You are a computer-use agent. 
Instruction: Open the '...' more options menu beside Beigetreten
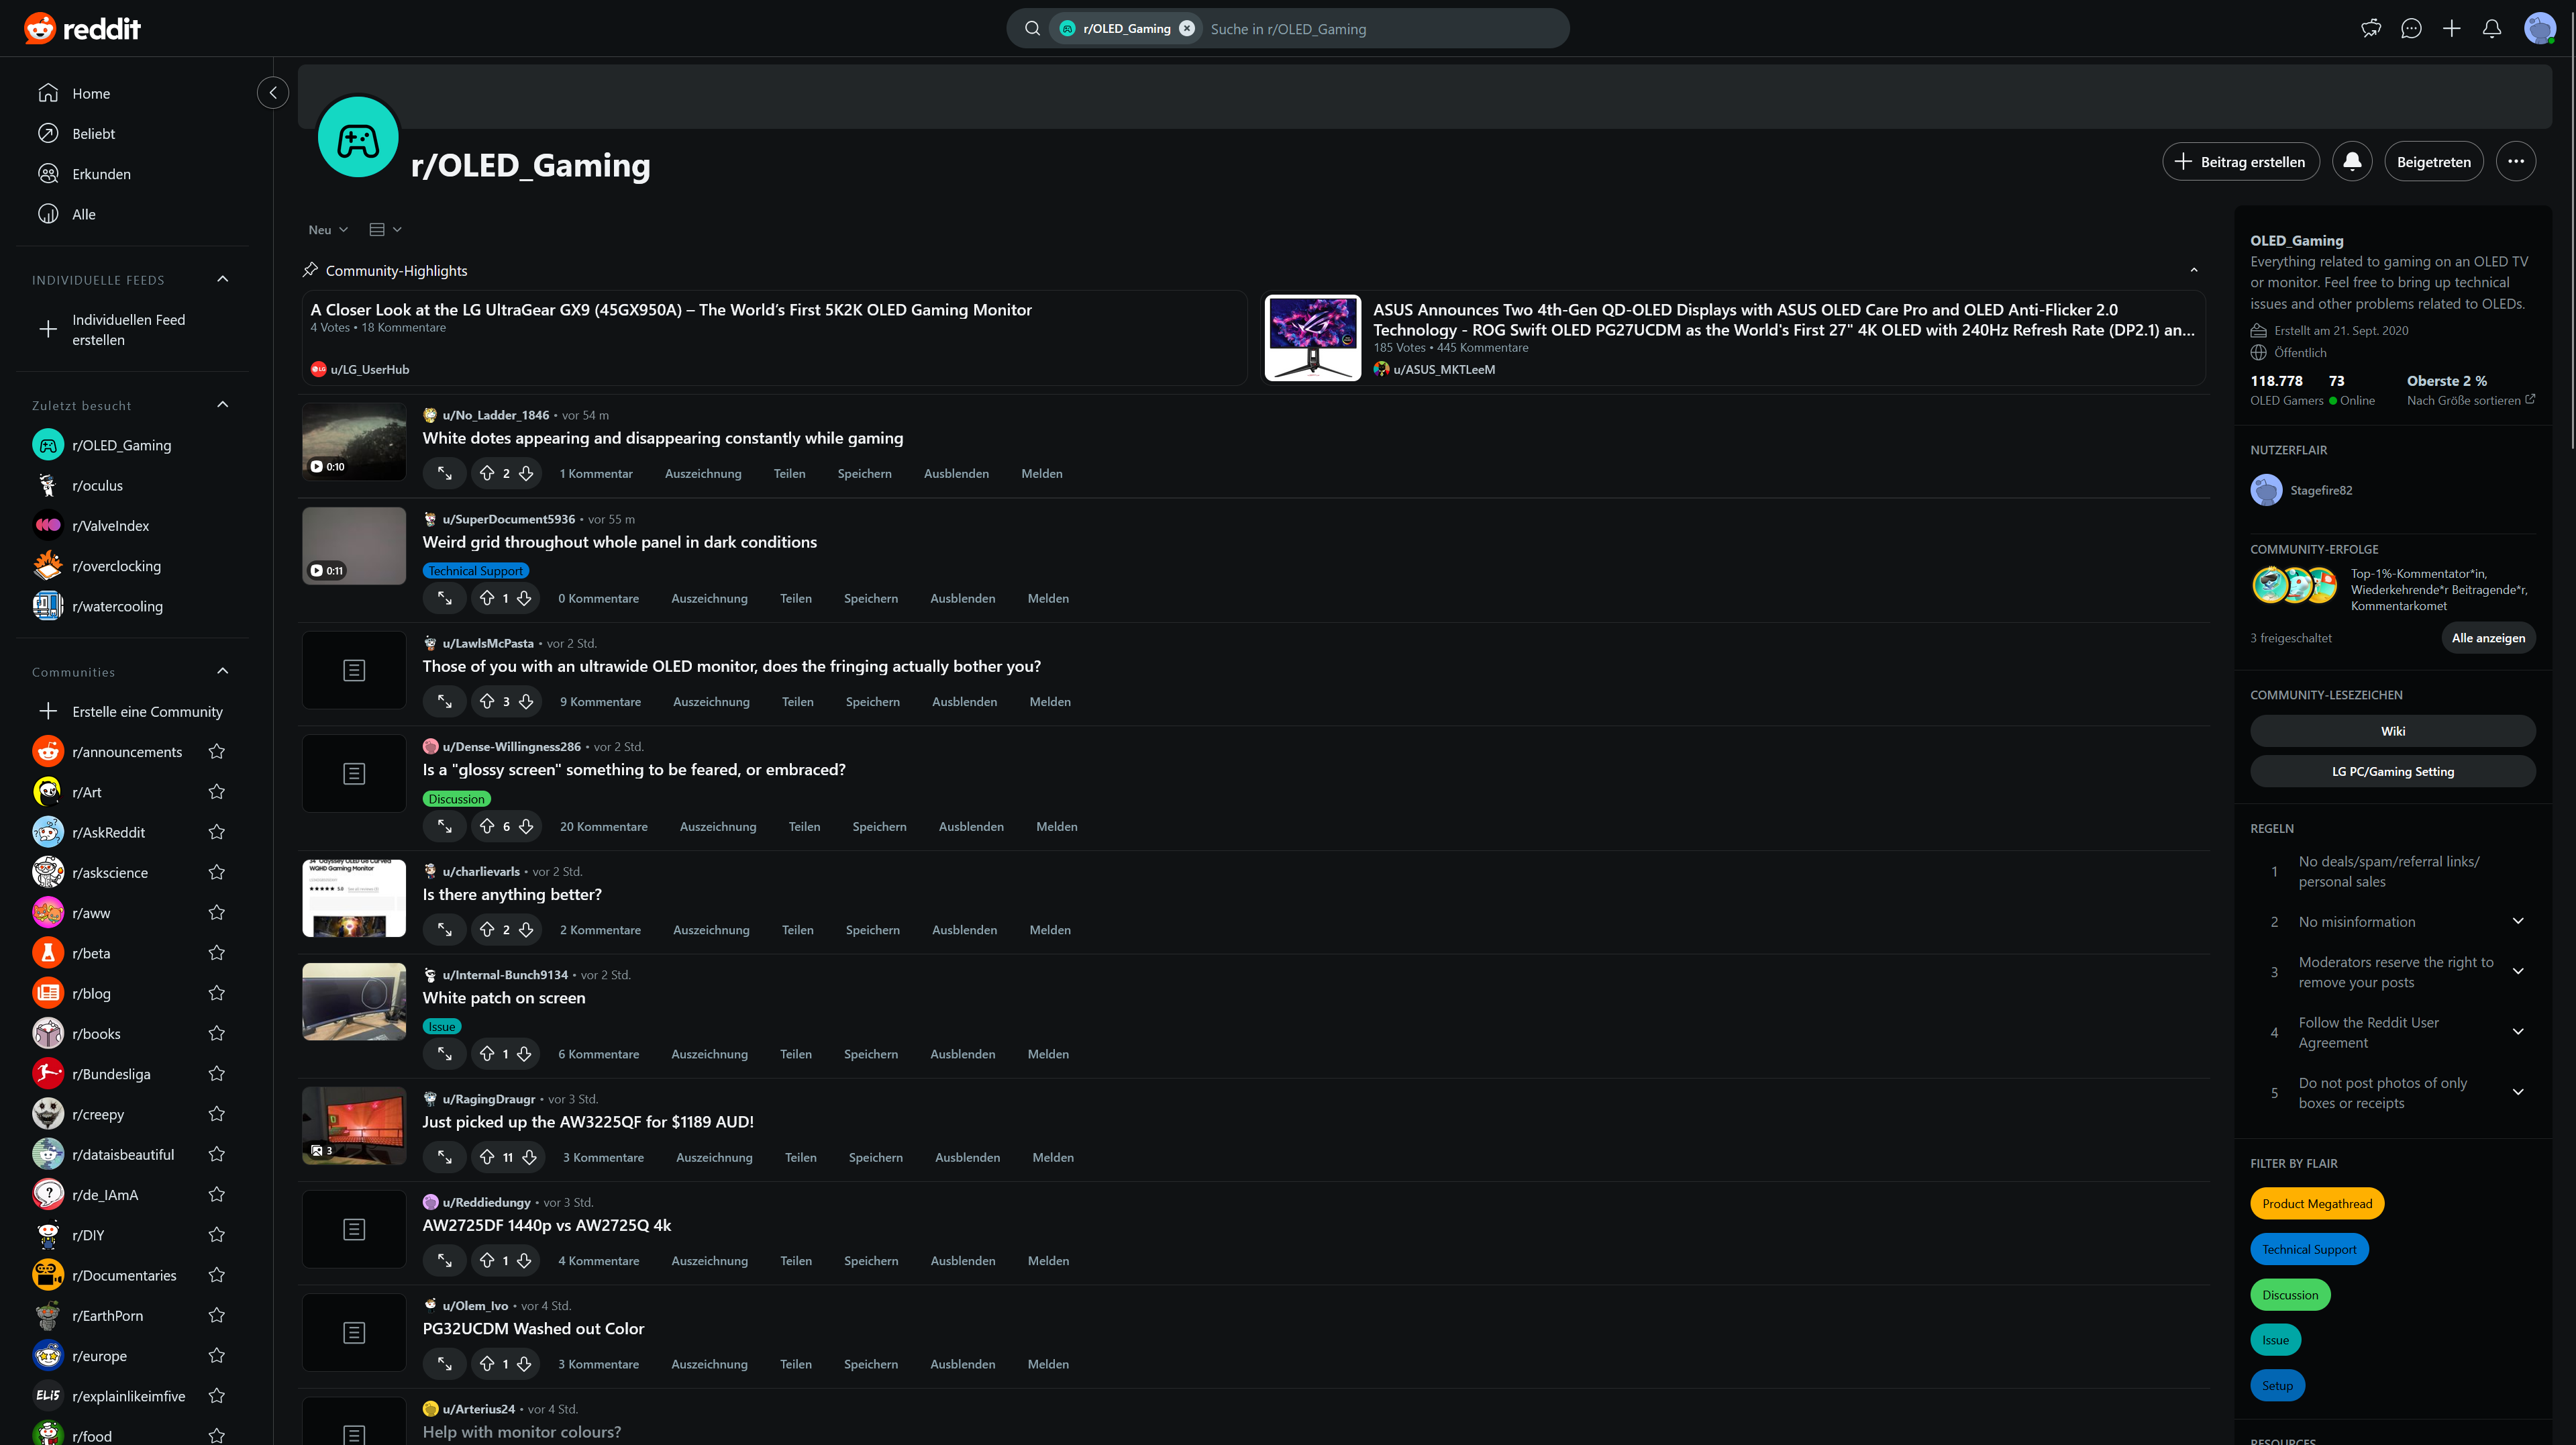coord(2517,161)
